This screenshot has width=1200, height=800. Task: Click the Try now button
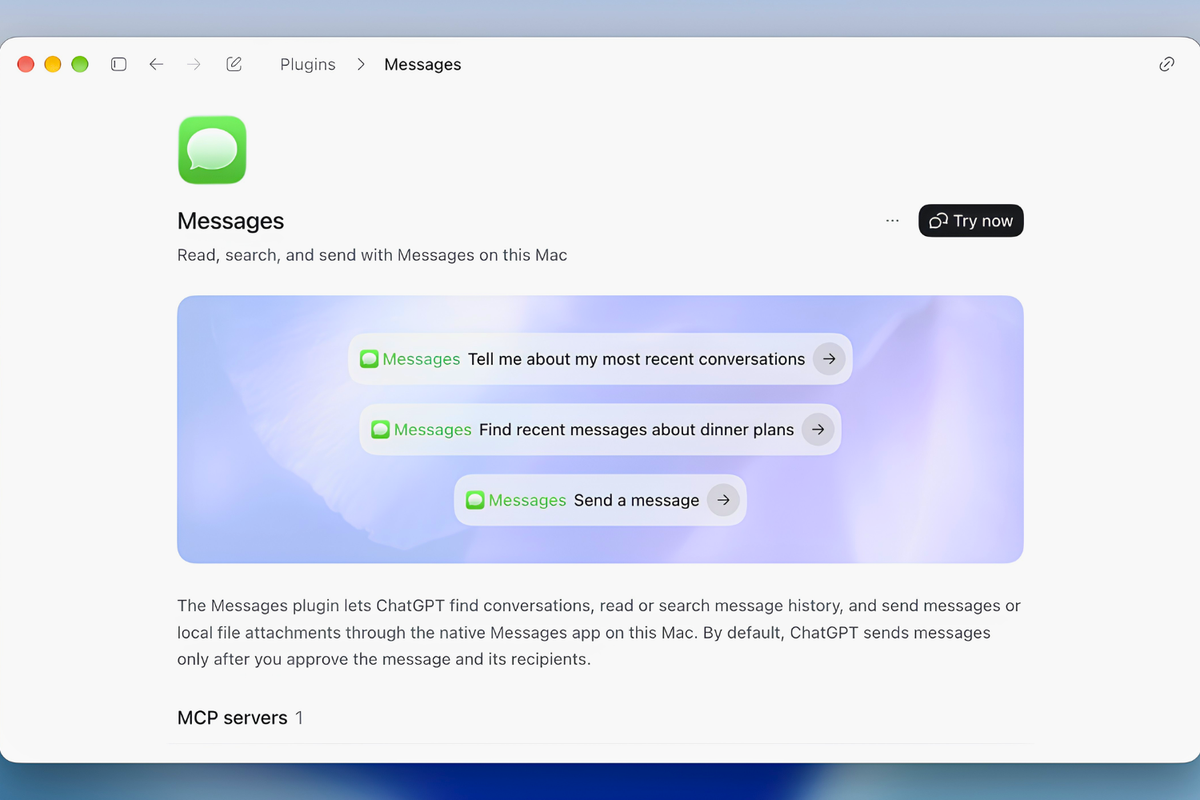click(x=971, y=221)
